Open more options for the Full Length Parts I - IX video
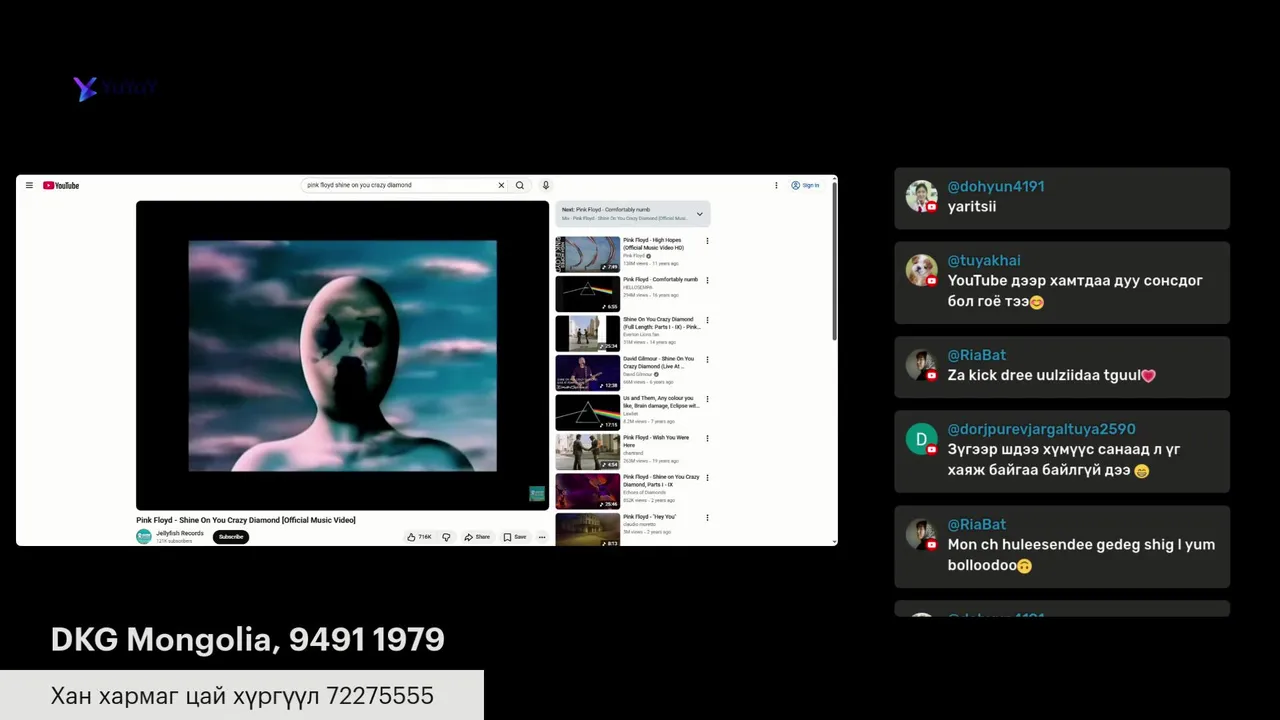The width and height of the screenshot is (1280, 720). tap(707, 320)
